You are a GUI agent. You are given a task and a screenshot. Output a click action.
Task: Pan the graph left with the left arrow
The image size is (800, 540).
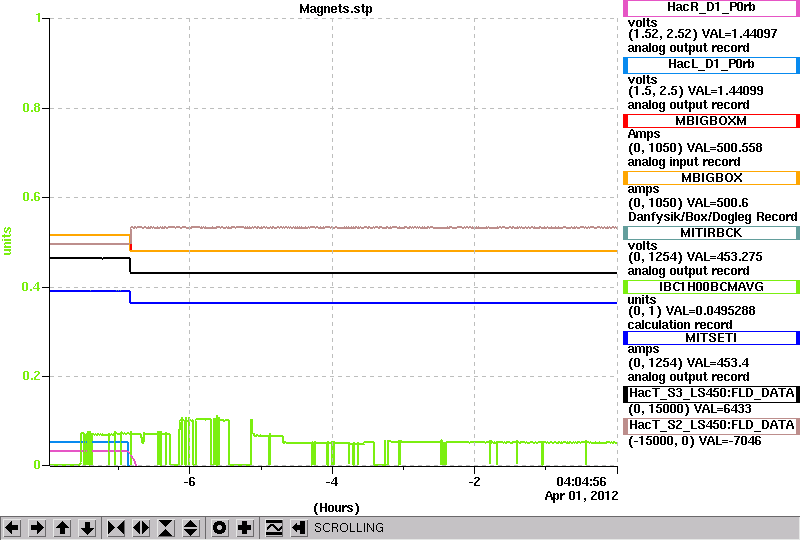13,528
